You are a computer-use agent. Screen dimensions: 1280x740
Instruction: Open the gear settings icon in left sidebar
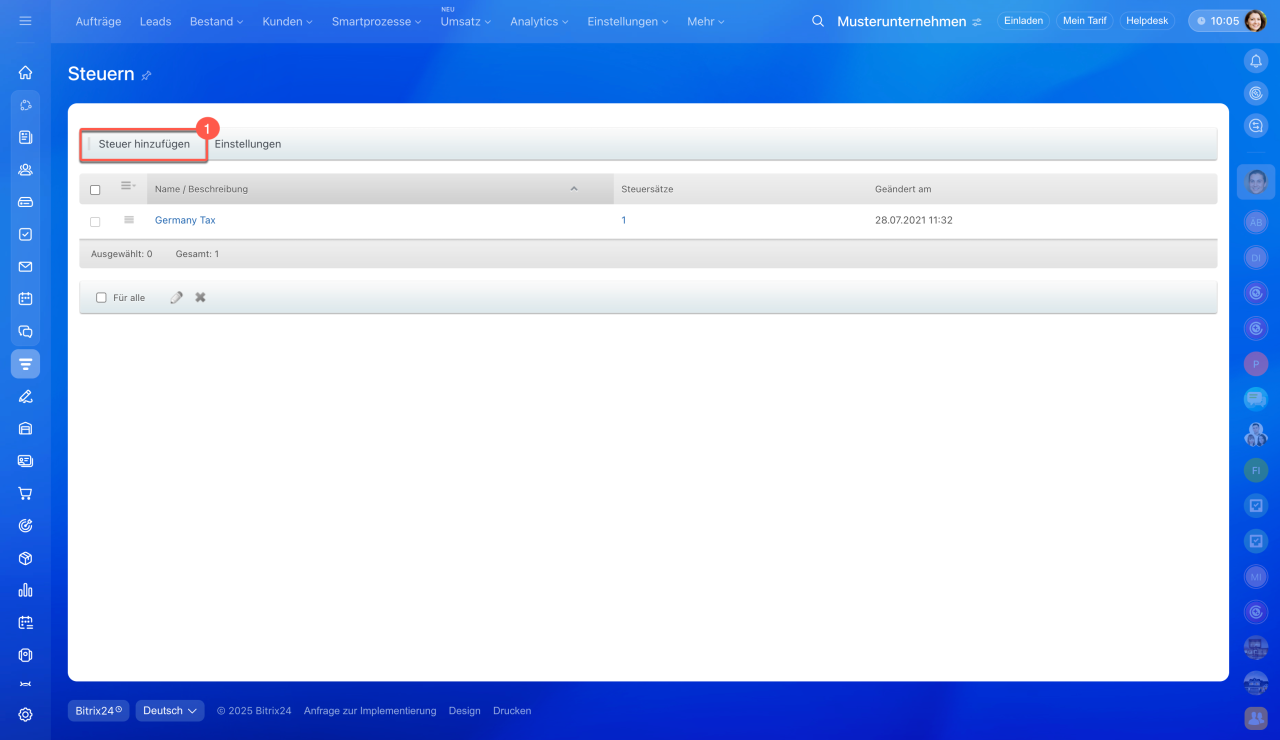click(x=25, y=715)
